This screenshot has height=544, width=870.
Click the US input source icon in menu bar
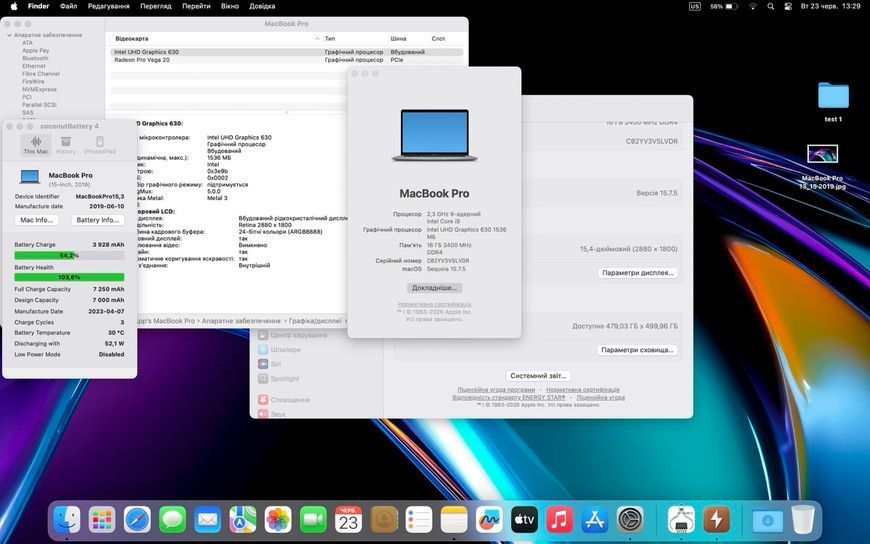click(x=695, y=7)
